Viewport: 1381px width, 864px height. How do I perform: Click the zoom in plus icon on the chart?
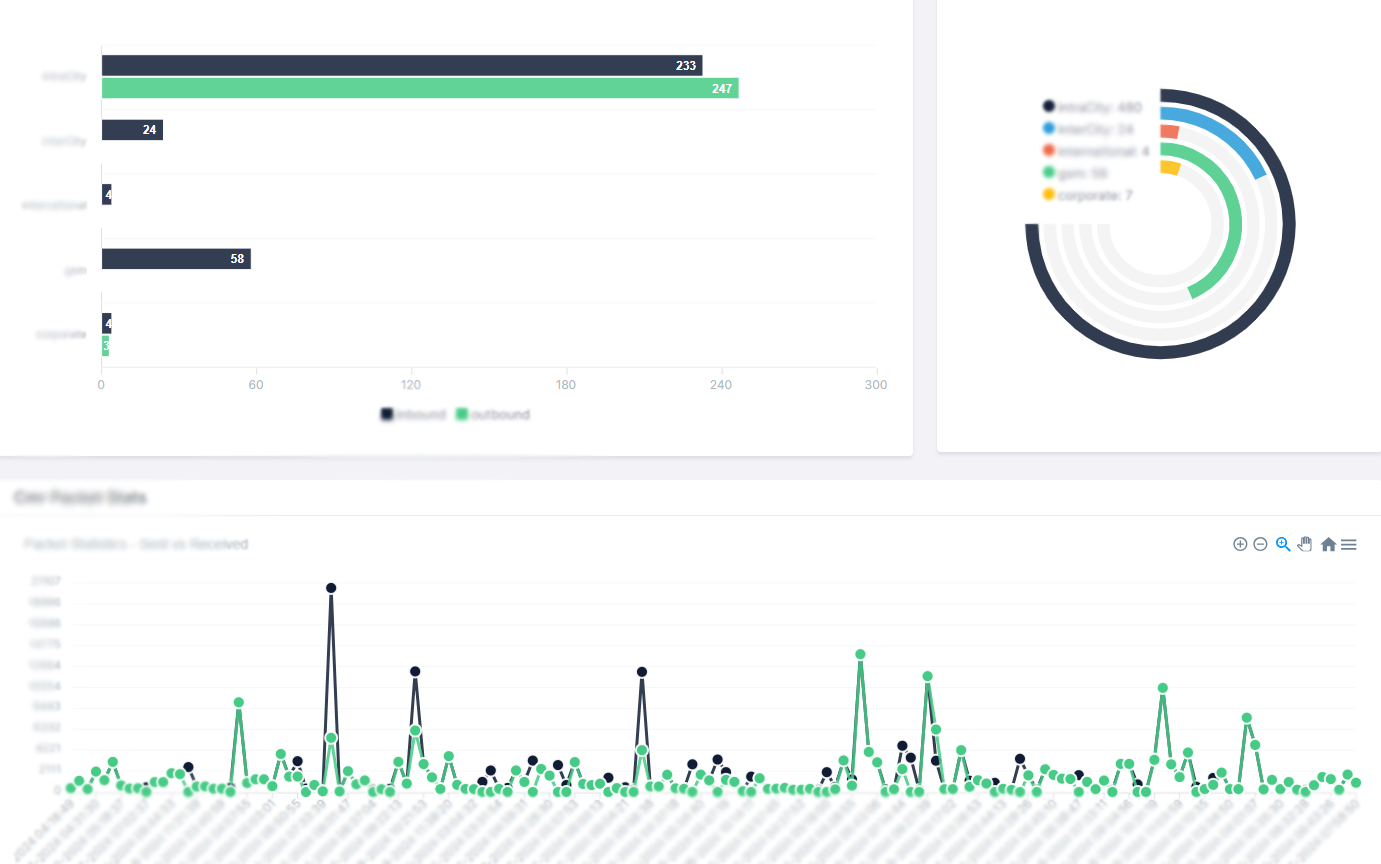pos(1240,544)
